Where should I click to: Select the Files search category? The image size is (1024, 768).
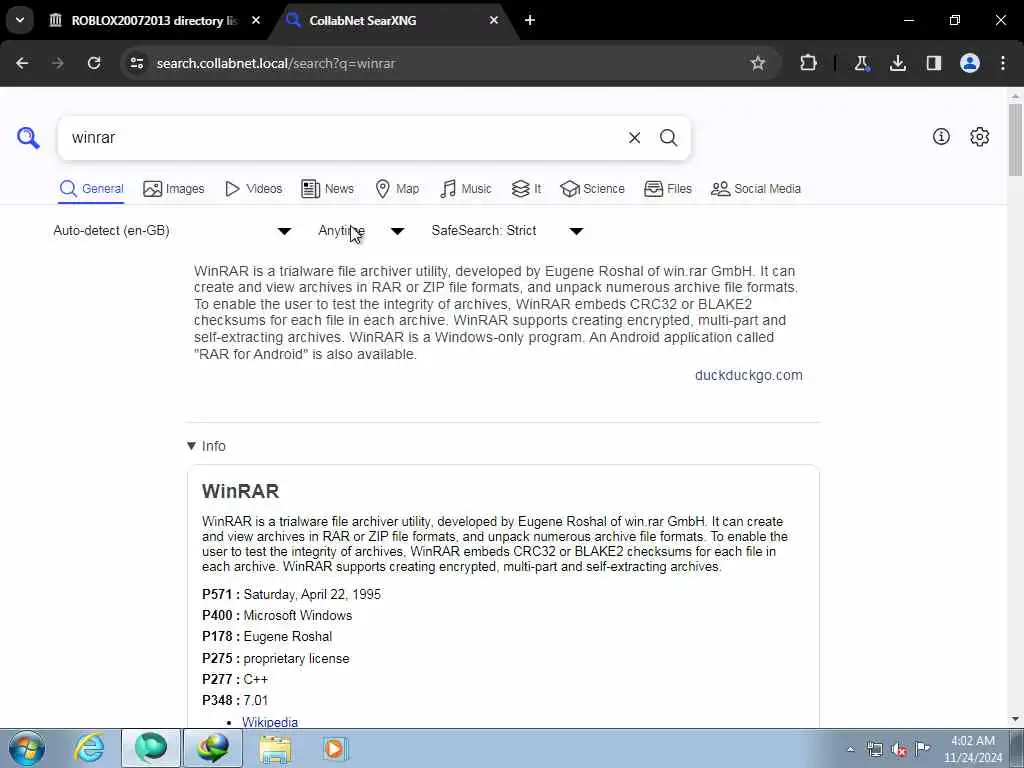point(667,189)
